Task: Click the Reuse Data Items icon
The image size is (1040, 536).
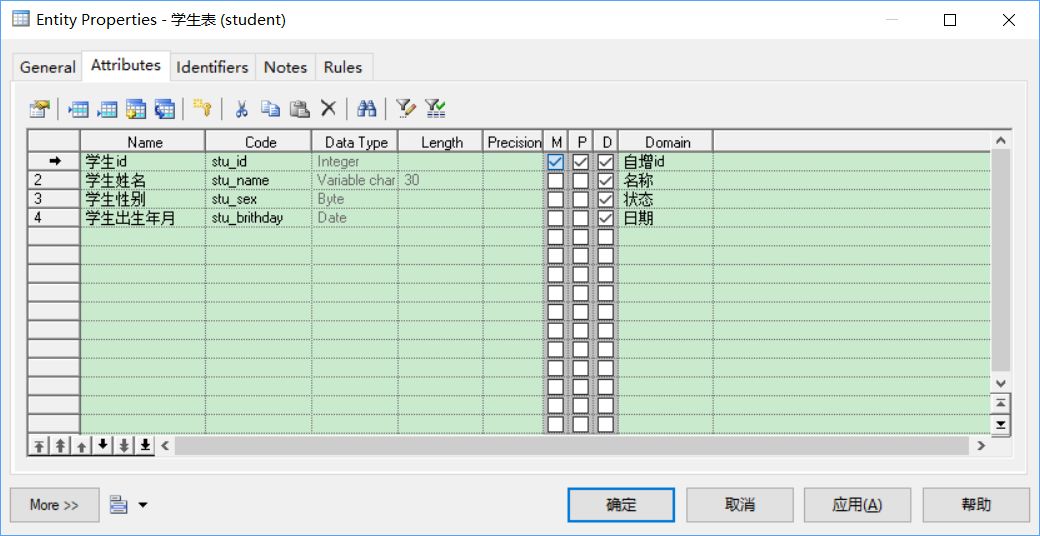Action: (164, 109)
